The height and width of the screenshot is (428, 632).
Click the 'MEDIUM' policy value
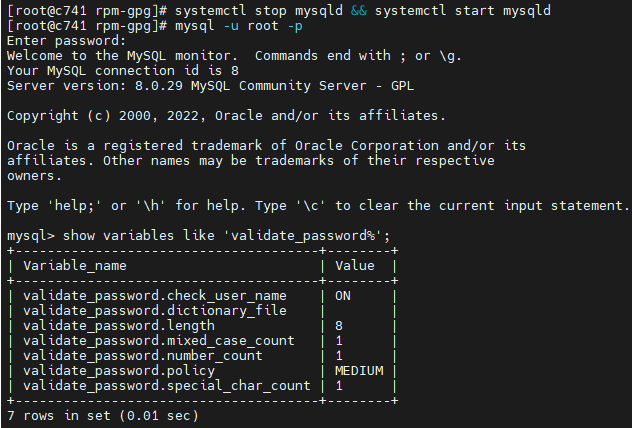click(359, 371)
